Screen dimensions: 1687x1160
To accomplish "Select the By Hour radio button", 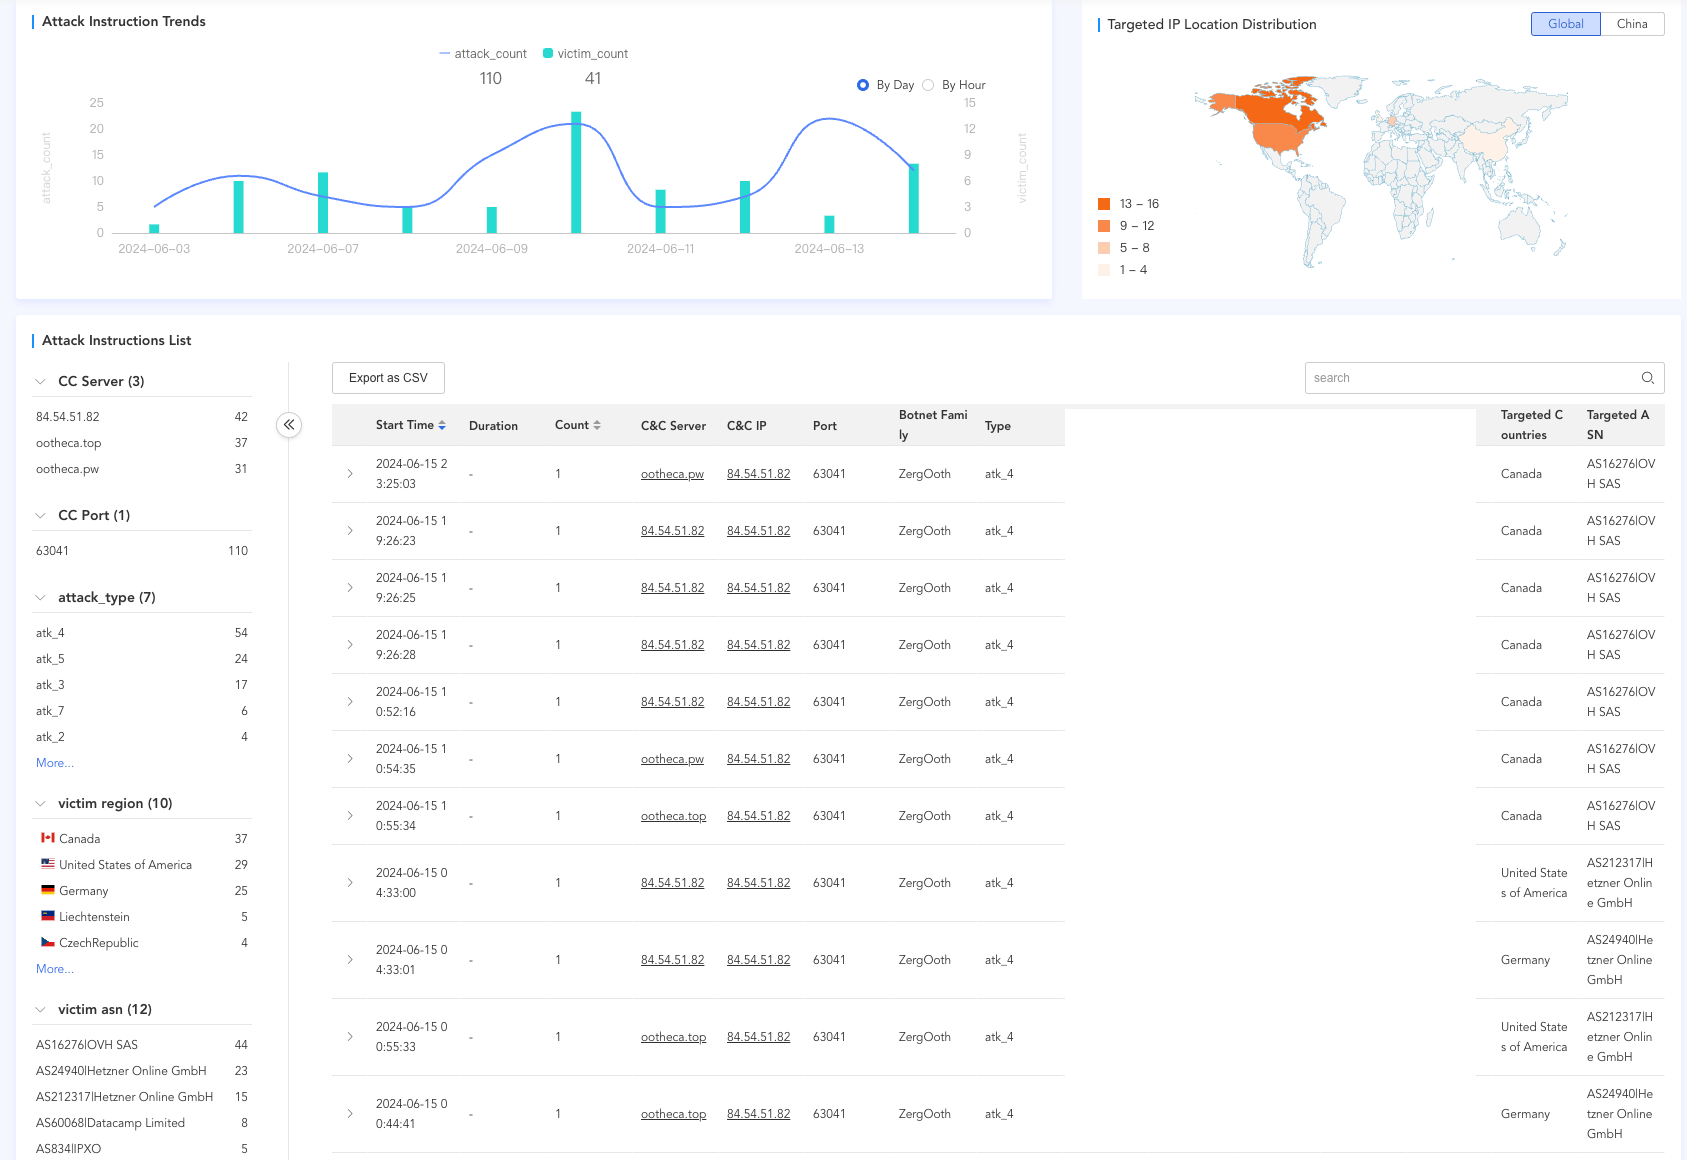I will 928,85.
